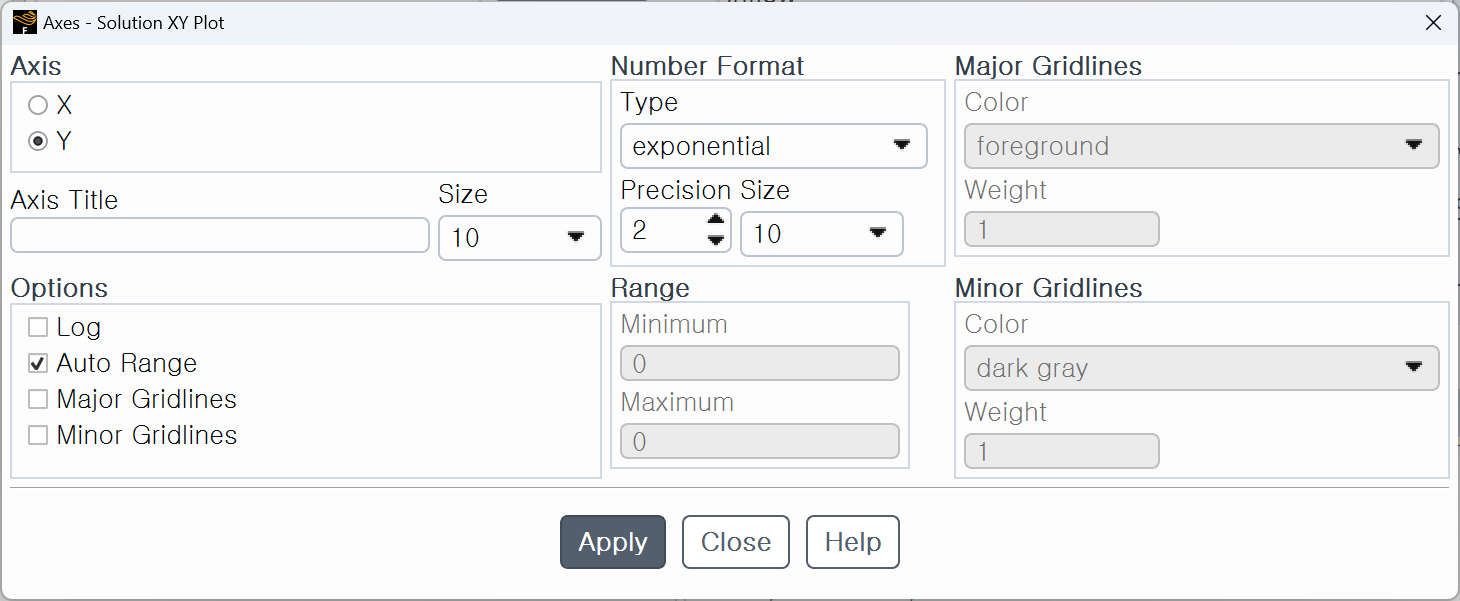Click the Fluent app icon in title bar
The image size is (1460, 601).
point(24,22)
